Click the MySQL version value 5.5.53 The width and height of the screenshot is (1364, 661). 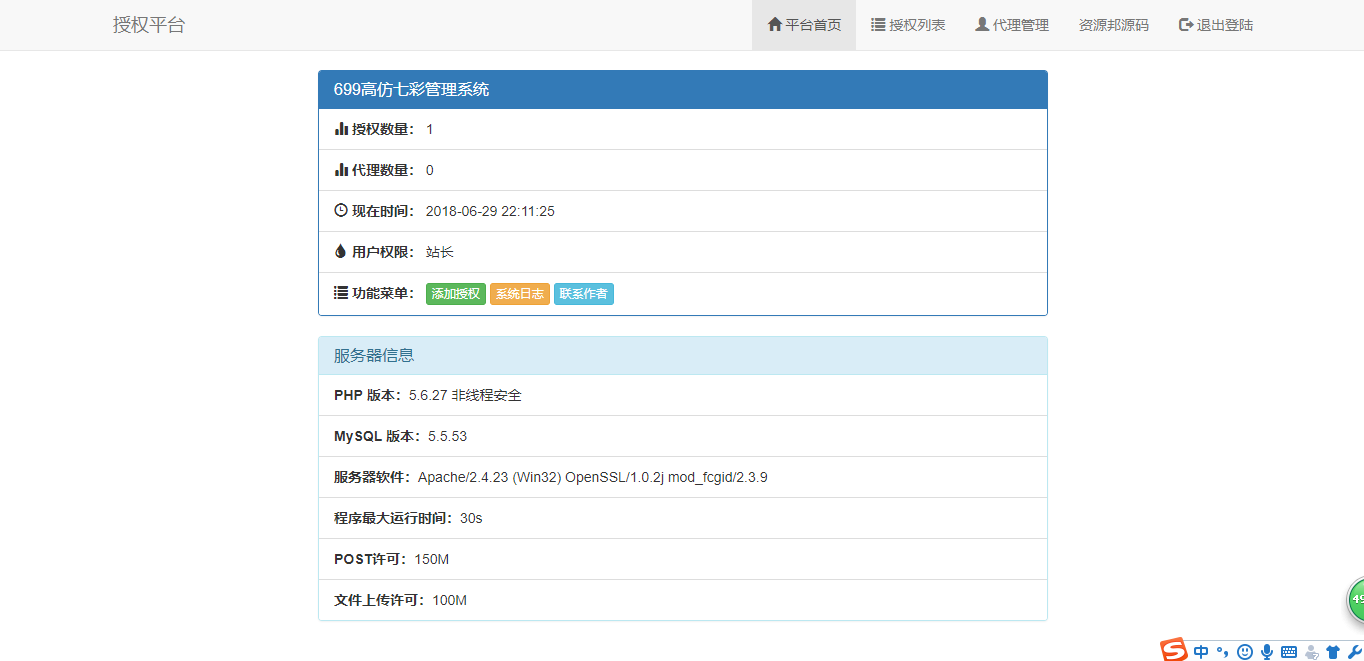pyautogui.click(x=447, y=436)
